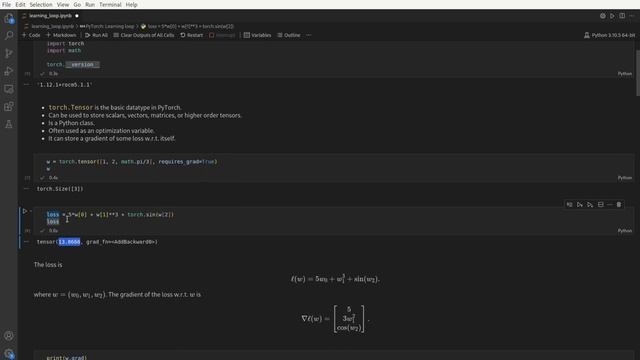Open the File menu
Image resolution: width=640 pixels, height=360 pixels.
6,4
